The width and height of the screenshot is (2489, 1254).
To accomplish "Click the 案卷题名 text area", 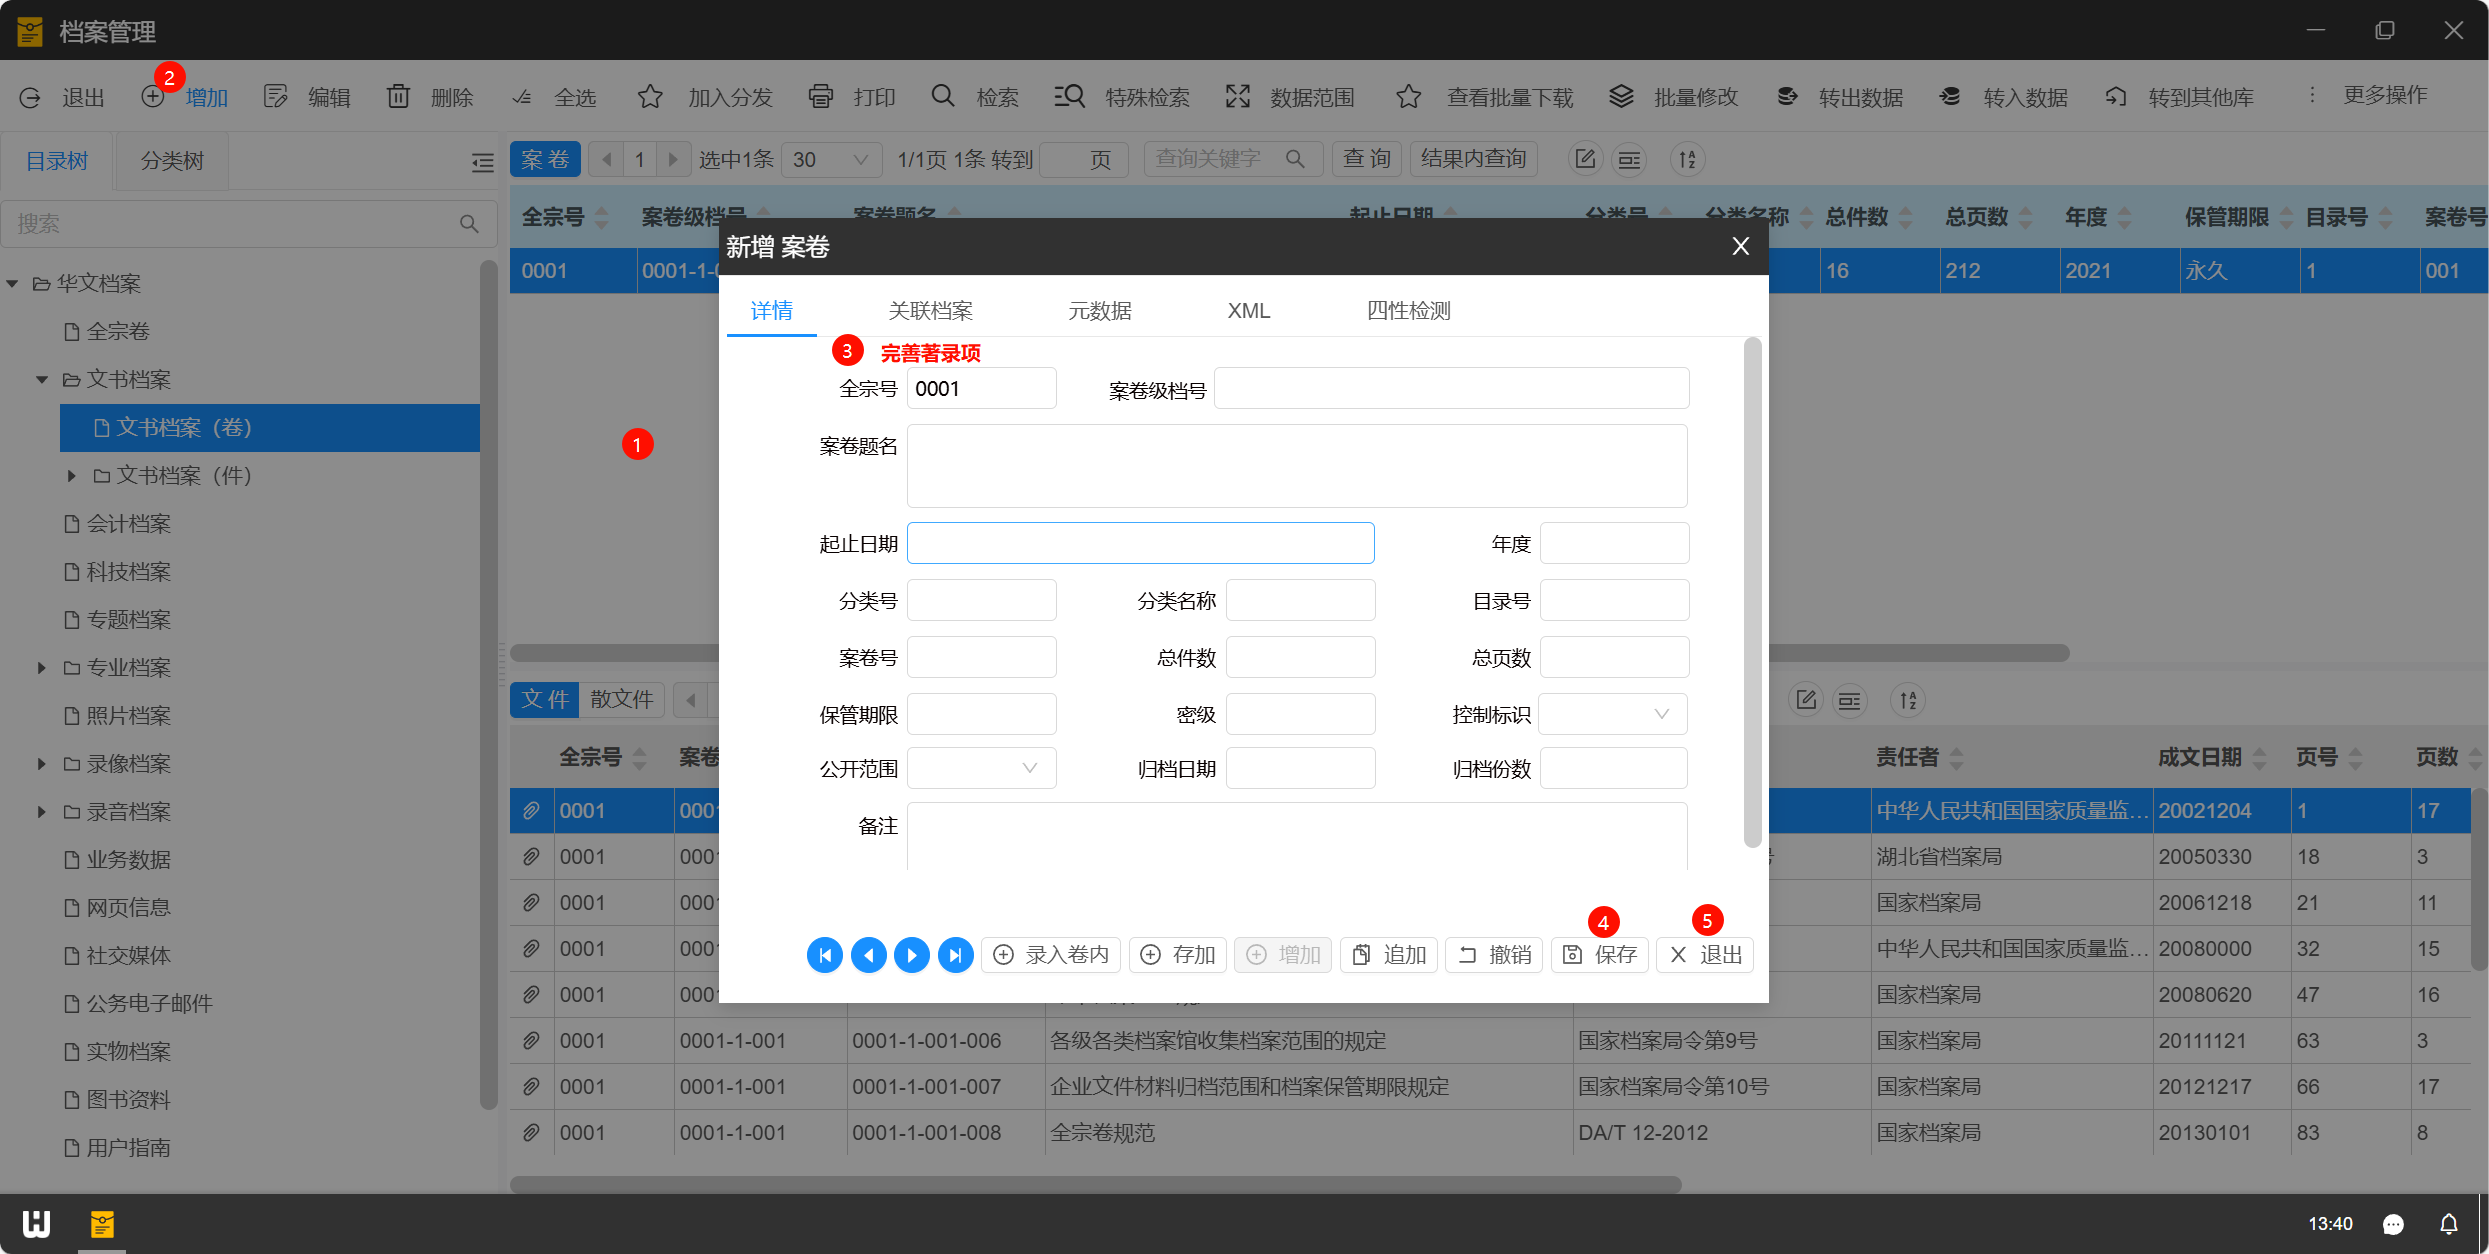I will click(x=1296, y=466).
